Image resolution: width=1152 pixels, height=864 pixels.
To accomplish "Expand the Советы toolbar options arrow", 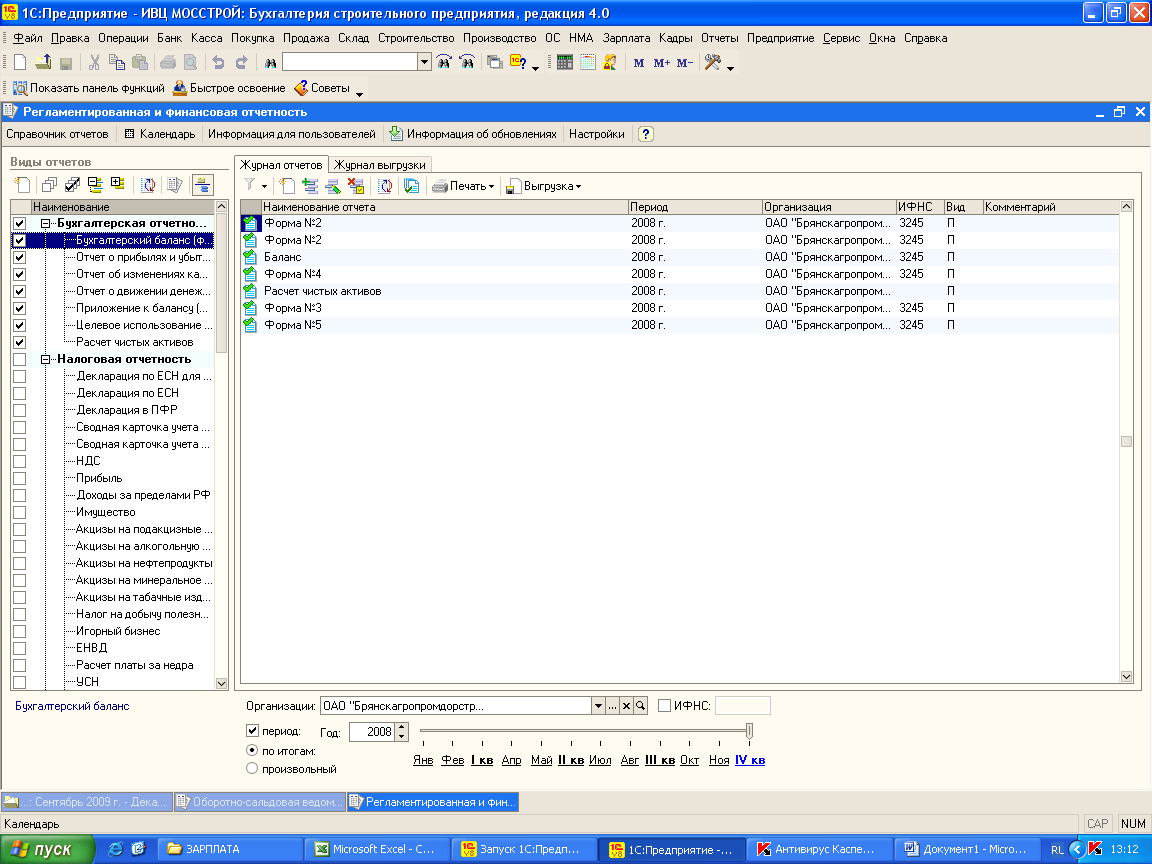I will pyautogui.click(x=359, y=94).
